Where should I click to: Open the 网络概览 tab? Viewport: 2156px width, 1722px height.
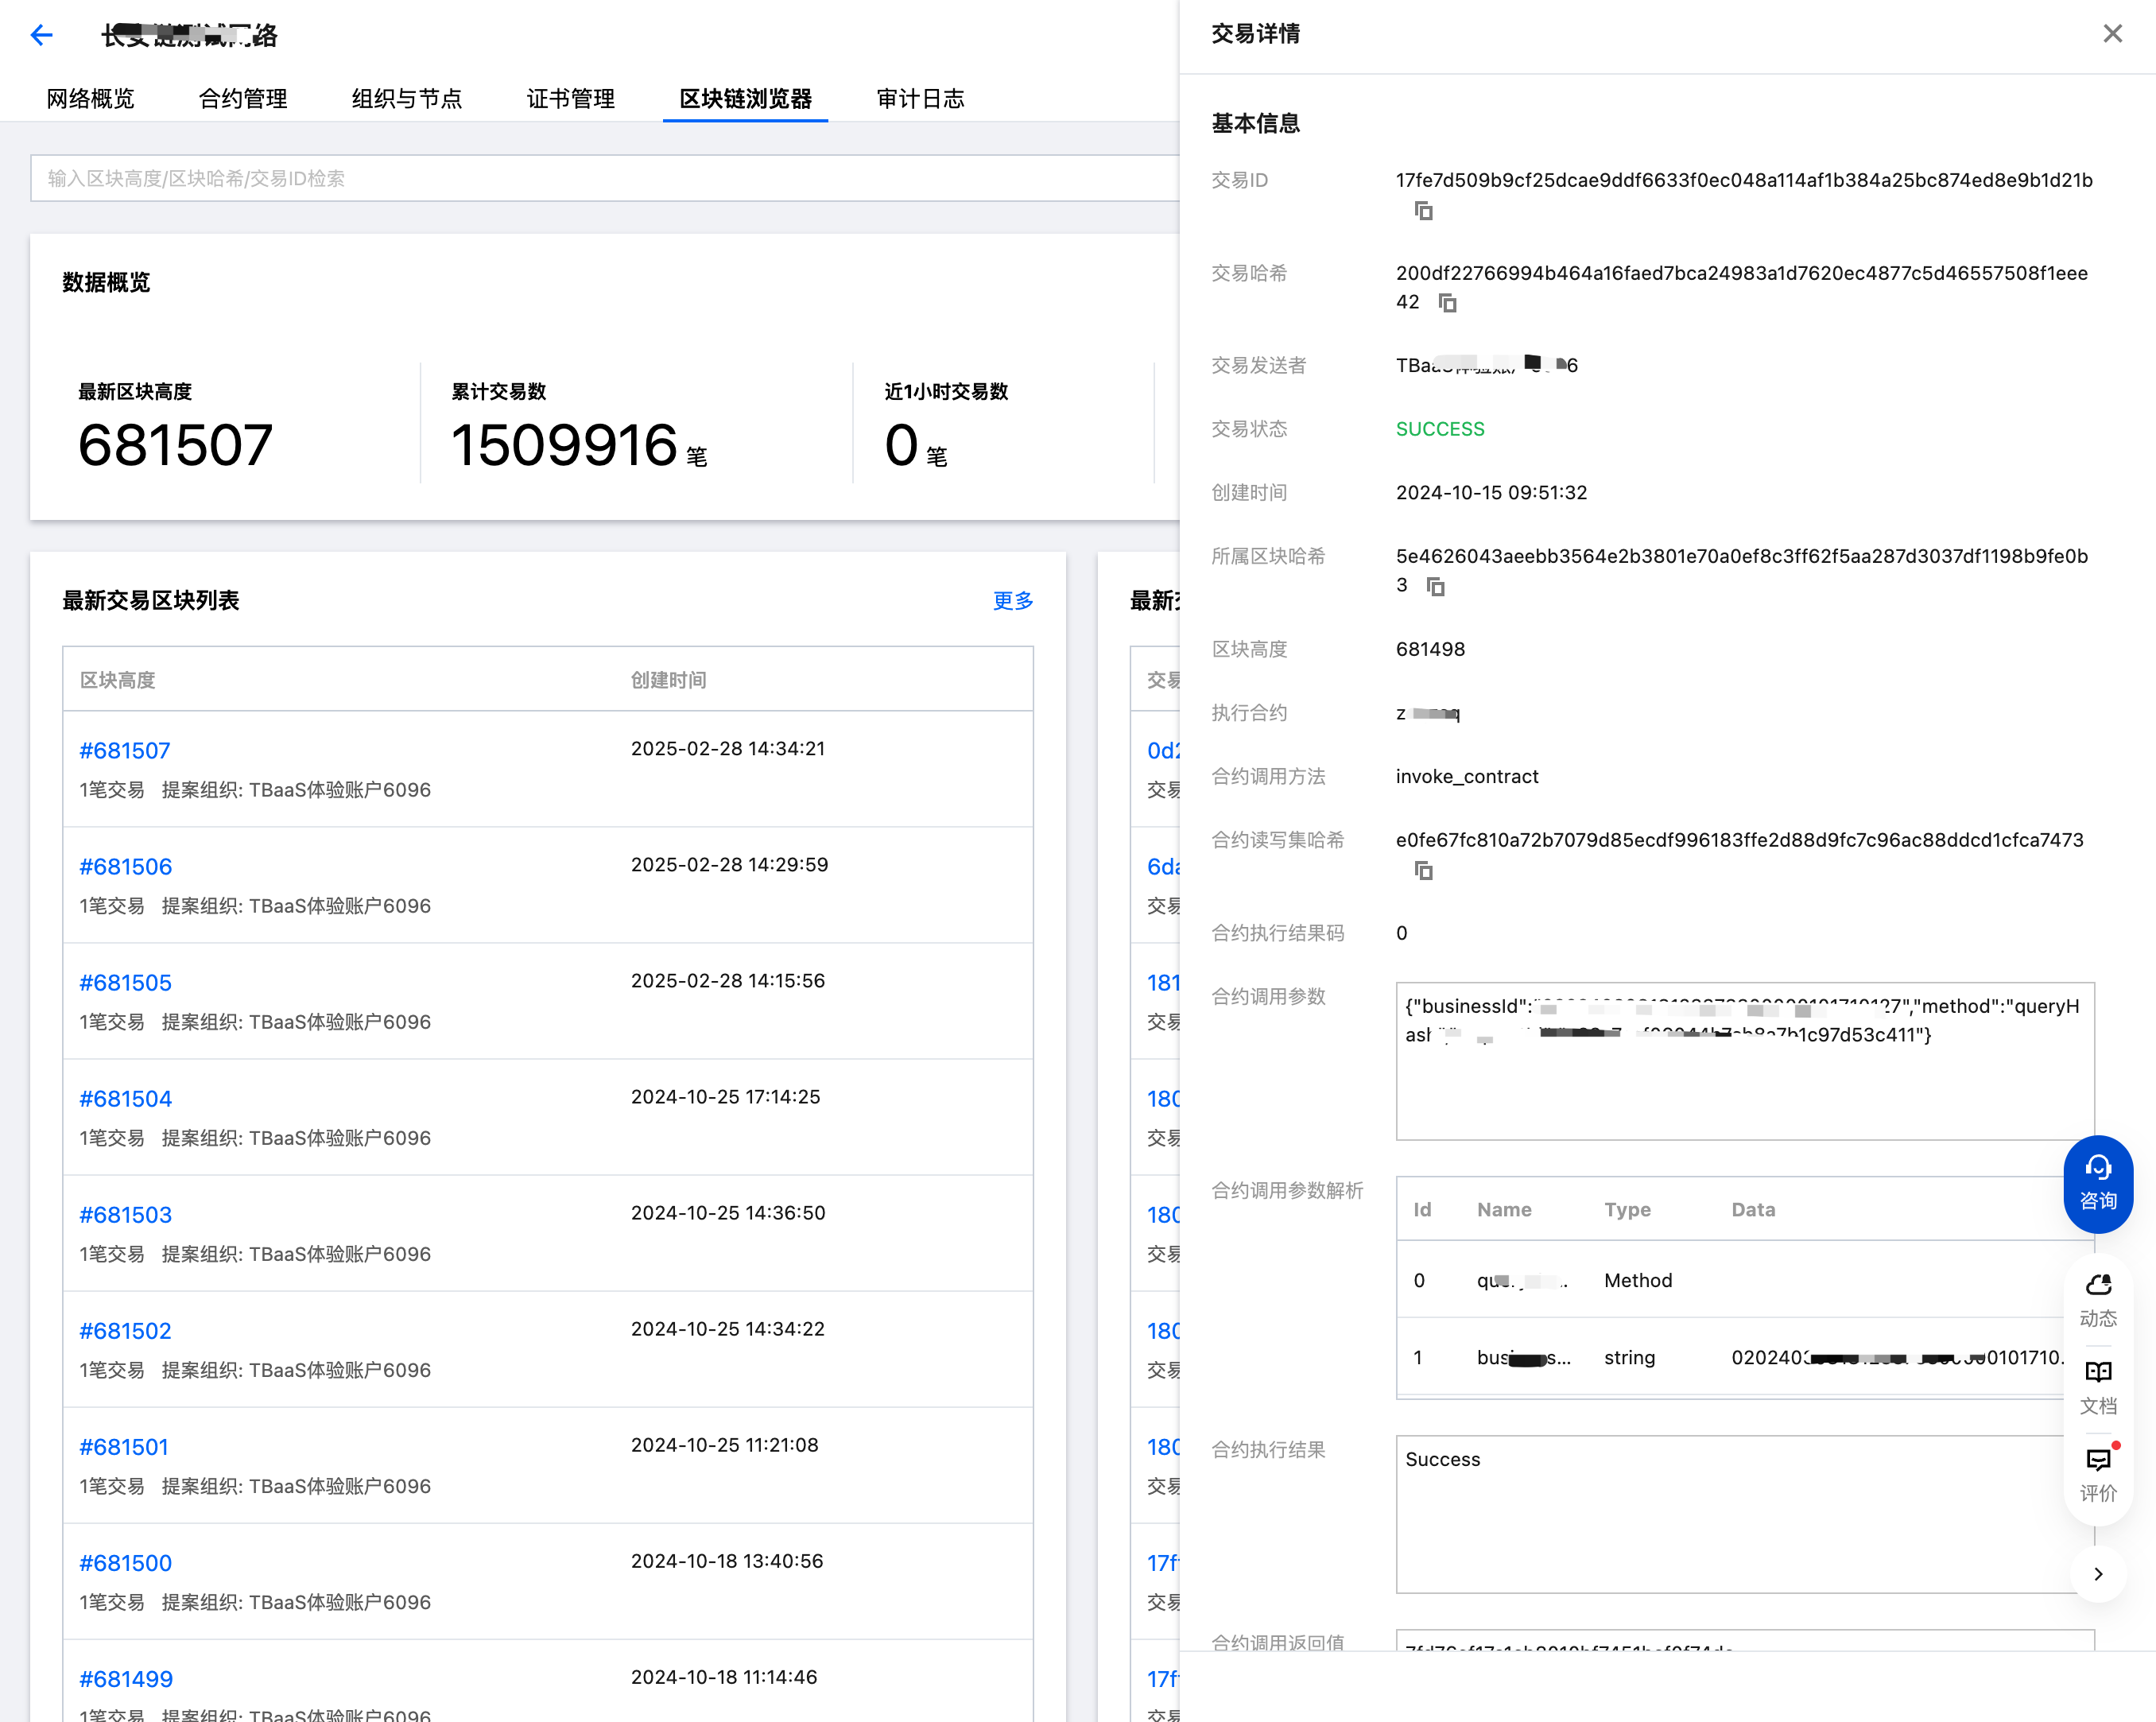pyautogui.click(x=90, y=99)
